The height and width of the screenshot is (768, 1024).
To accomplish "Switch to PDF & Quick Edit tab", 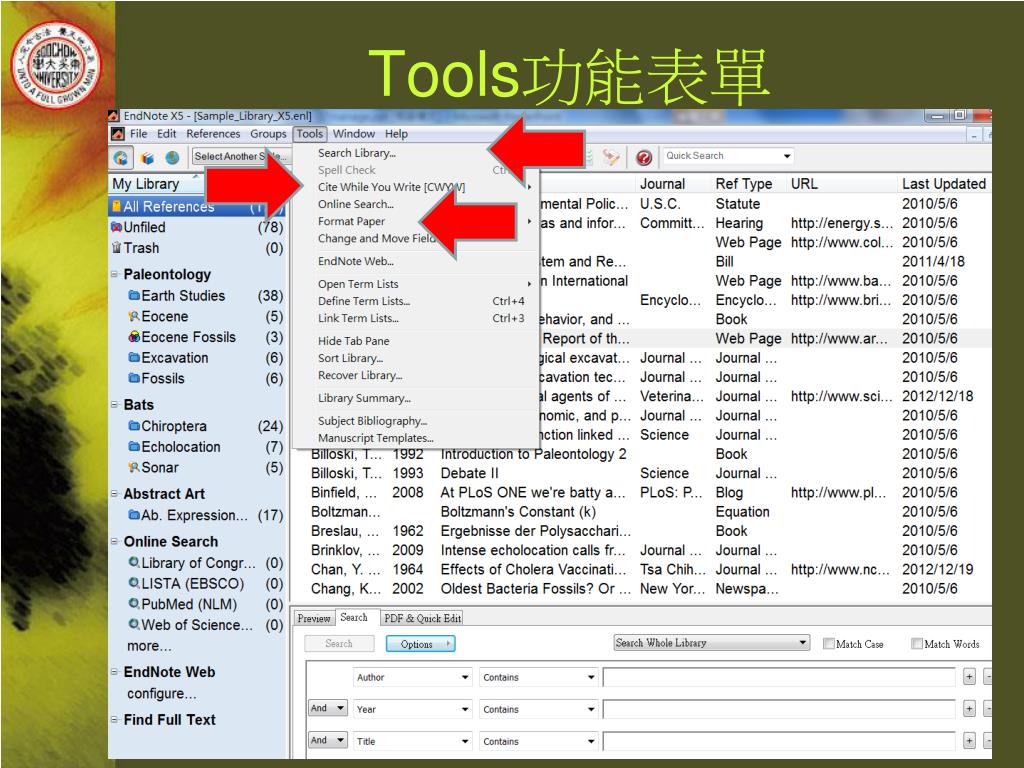I will coord(423,618).
